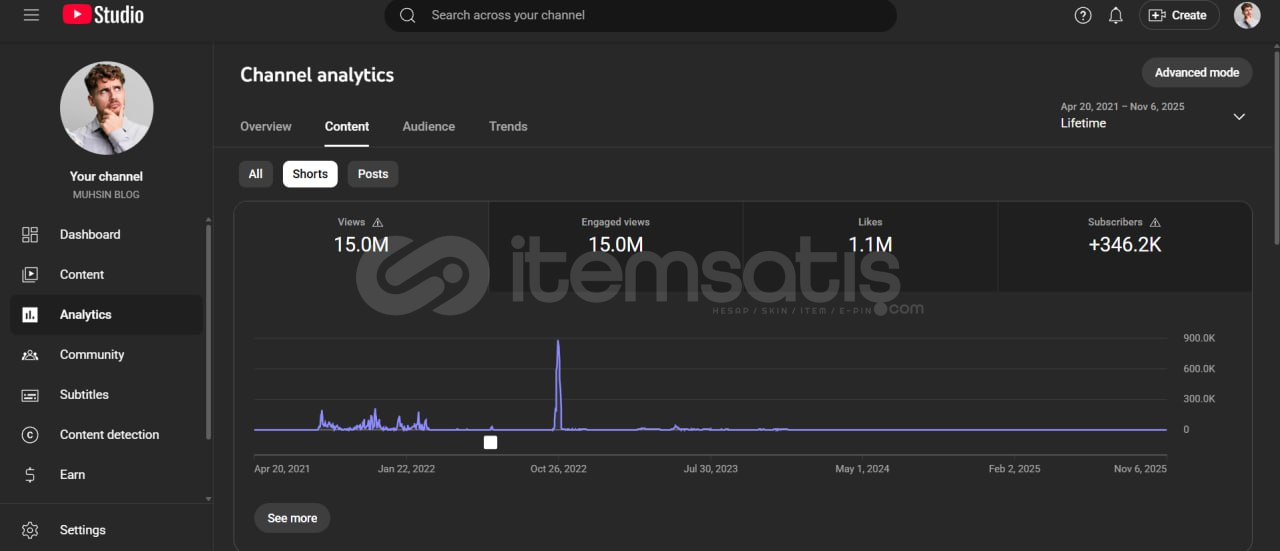This screenshot has height=551, width=1280.
Task: Click the YouTube Studio logo
Action: [x=103, y=15]
